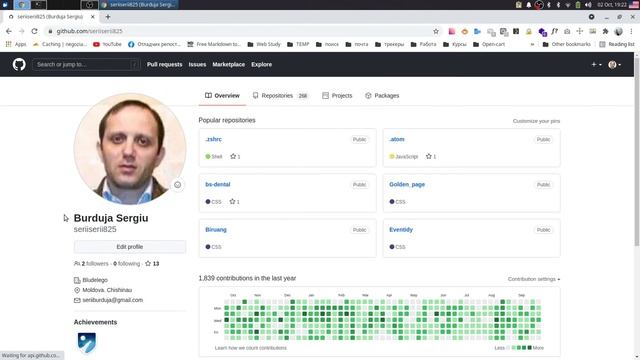Click the Chrome profile avatar icon
640x360 pixels.
pos(619,31)
